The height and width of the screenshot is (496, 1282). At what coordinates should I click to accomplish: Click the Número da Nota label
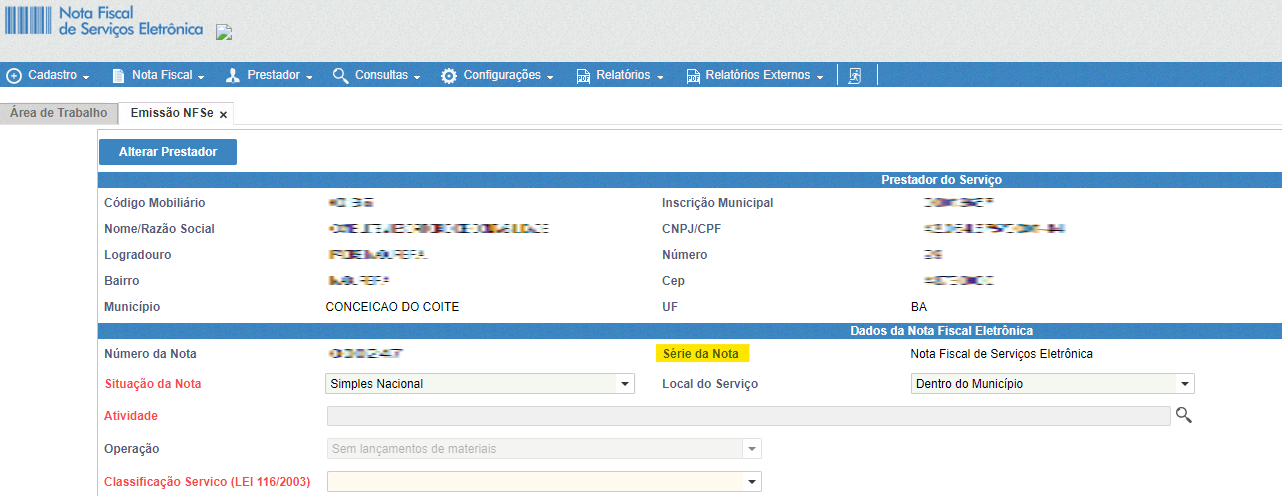click(150, 354)
